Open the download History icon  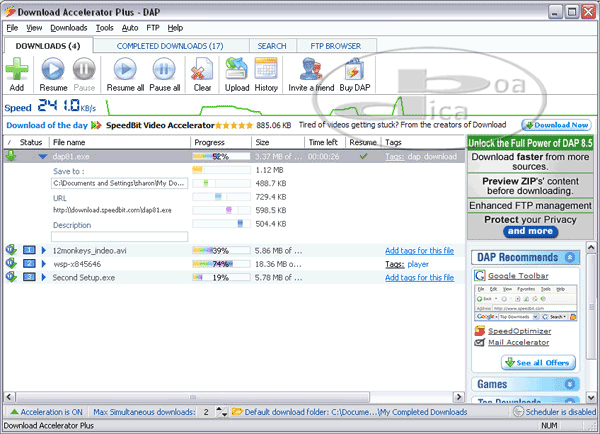pos(266,69)
